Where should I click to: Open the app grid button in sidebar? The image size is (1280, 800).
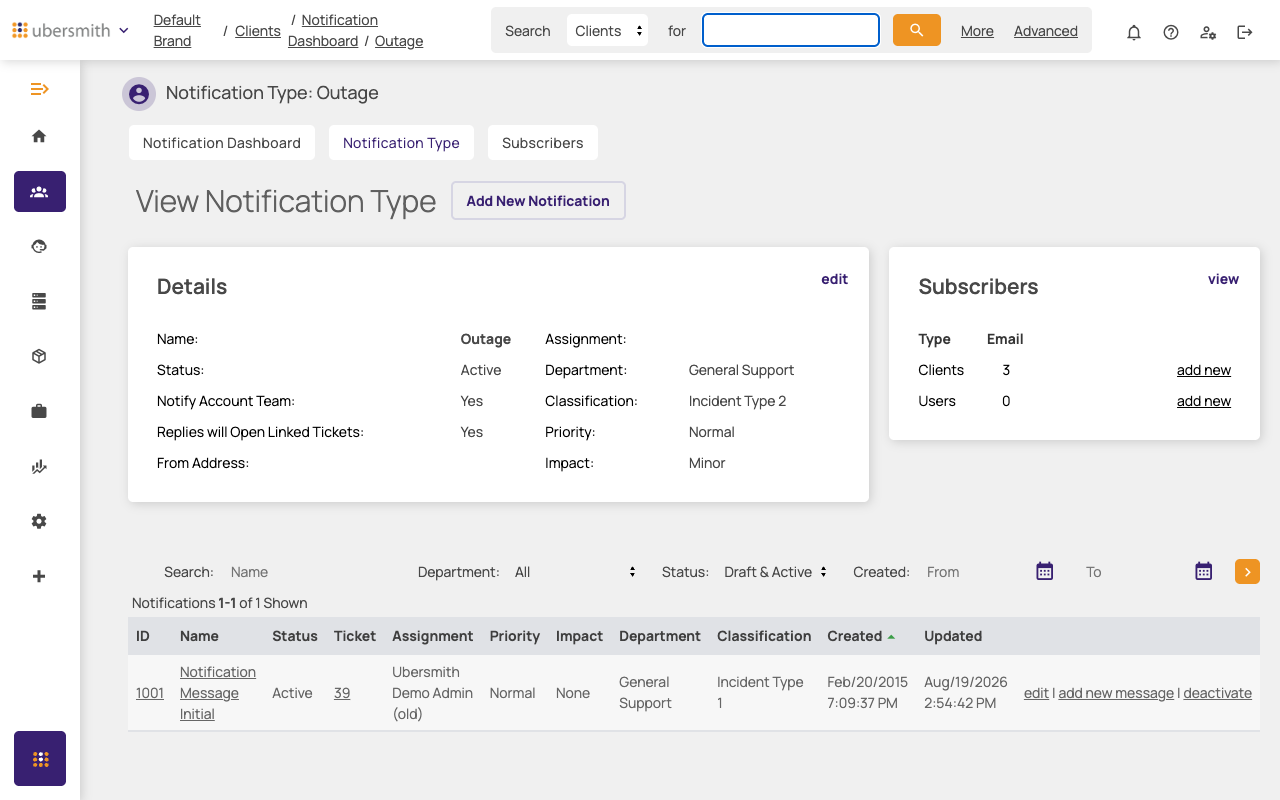[40, 758]
